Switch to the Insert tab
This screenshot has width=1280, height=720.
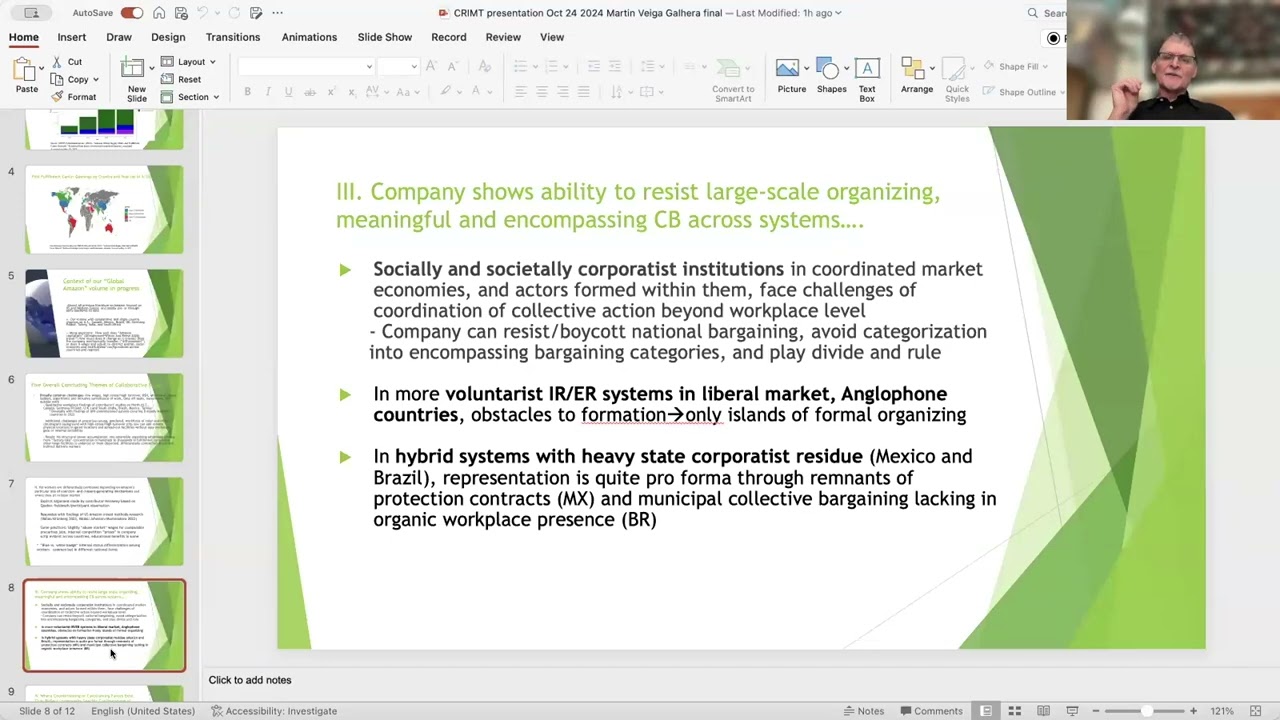[71, 37]
